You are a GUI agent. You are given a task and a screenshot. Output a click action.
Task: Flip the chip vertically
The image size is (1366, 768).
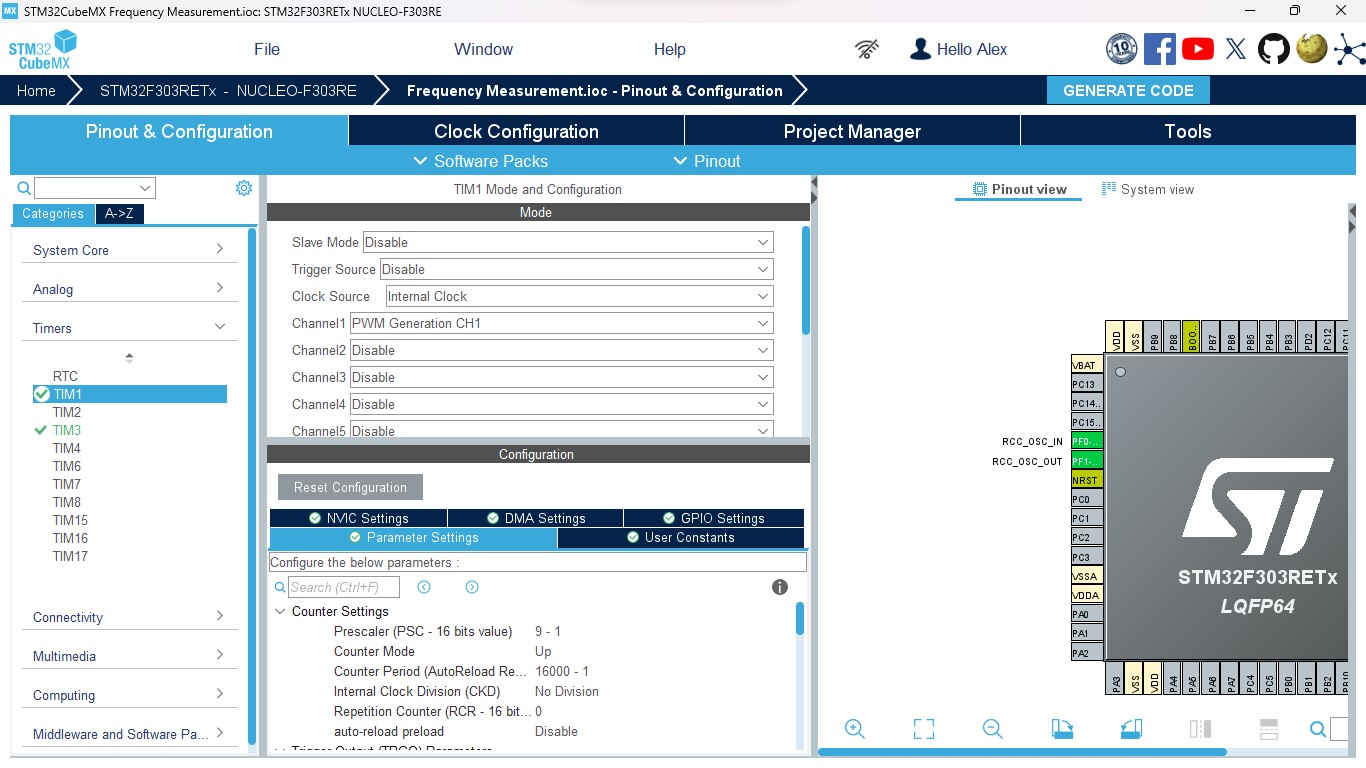pyautogui.click(x=1269, y=729)
